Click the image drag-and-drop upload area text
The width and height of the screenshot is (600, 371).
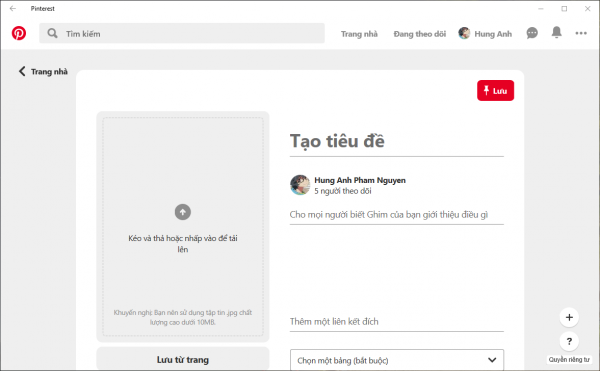point(183,244)
